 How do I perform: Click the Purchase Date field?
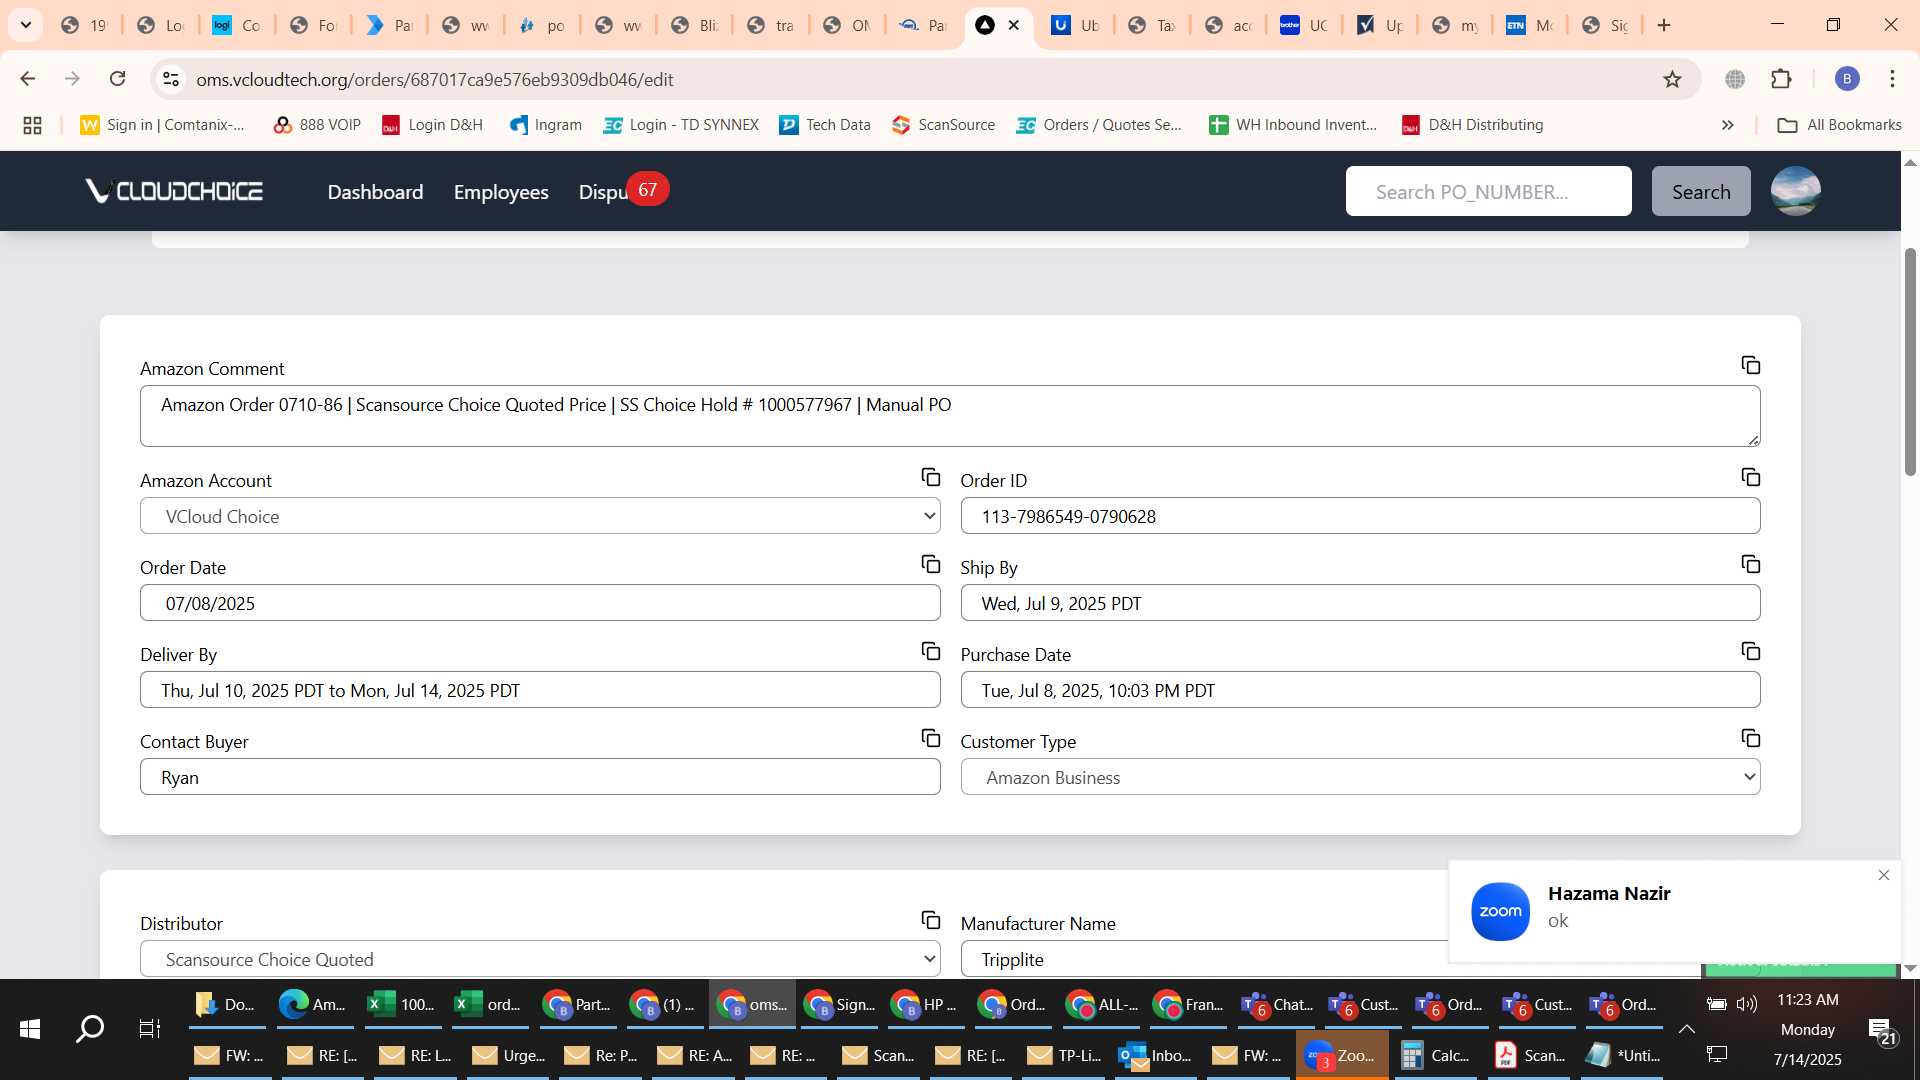[1360, 690]
